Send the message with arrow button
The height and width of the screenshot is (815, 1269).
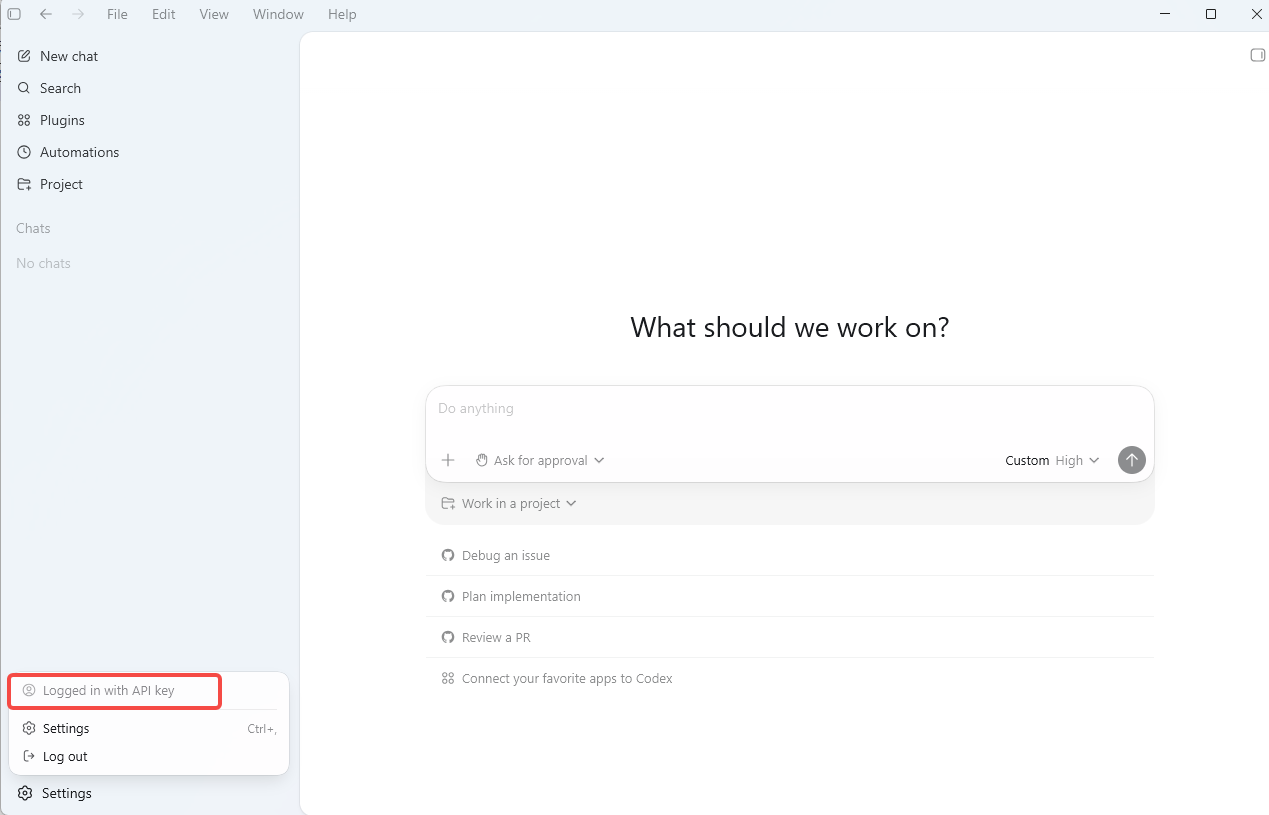pos(1132,460)
